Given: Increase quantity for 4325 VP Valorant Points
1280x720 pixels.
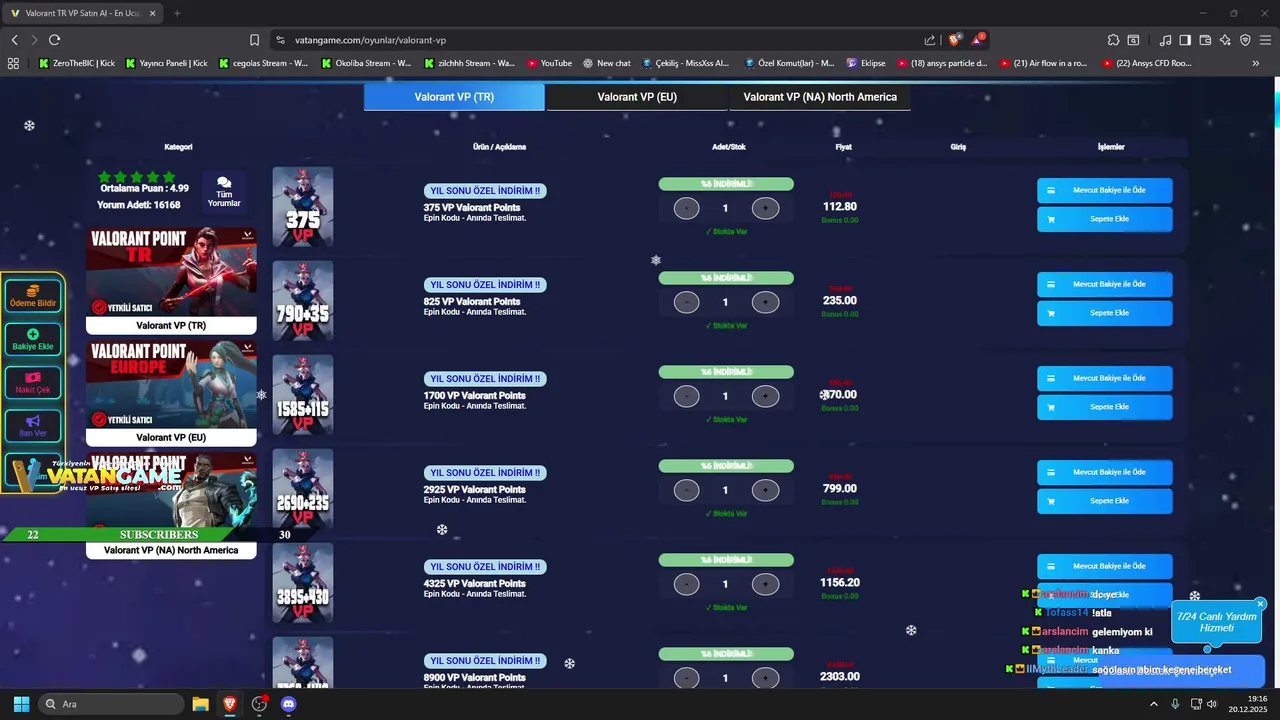Looking at the screenshot, I should click(x=765, y=584).
